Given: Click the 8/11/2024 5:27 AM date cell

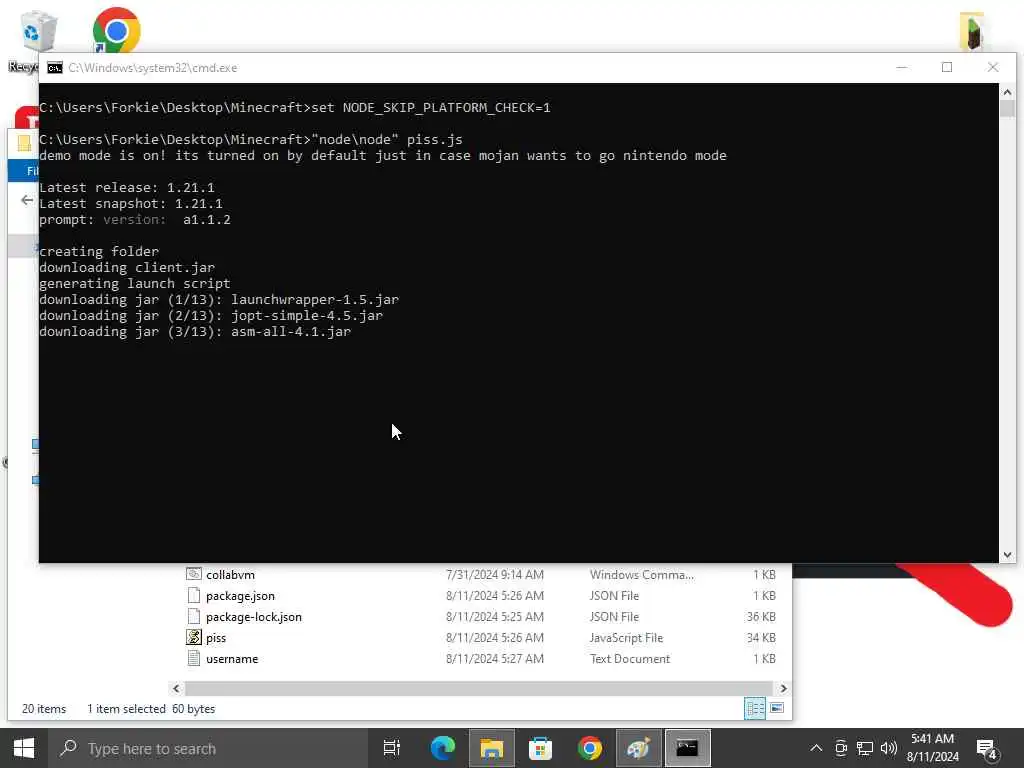Looking at the screenshot, I should pyautogui.click(x=494, y=658).
